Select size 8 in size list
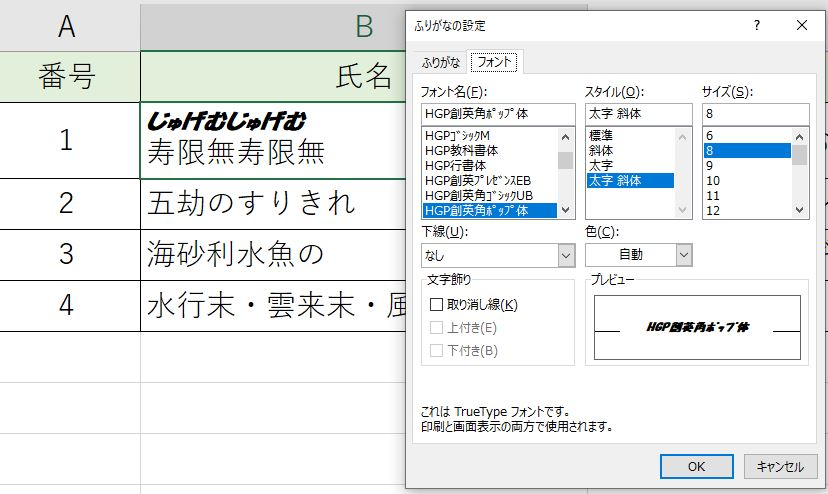The height and width of the screenshot is (494, 828). click(x=747, y=151)
